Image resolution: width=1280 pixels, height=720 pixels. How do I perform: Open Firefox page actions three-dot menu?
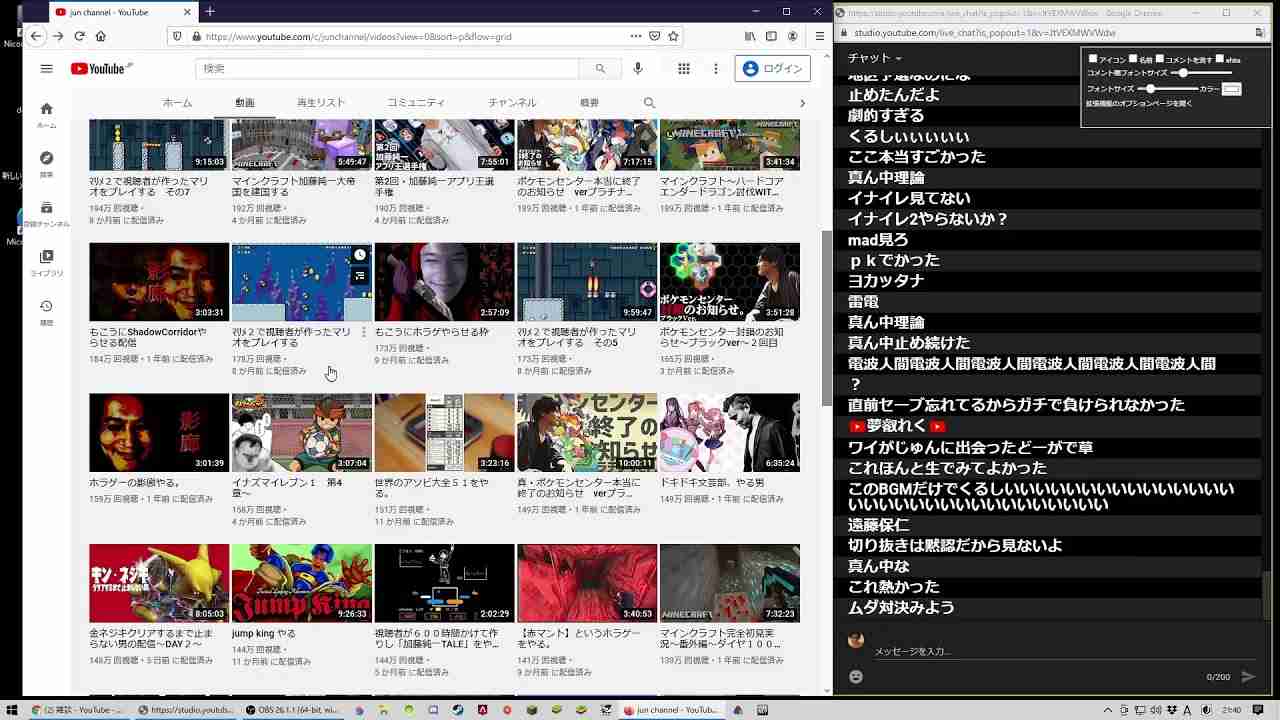point(636,36)
